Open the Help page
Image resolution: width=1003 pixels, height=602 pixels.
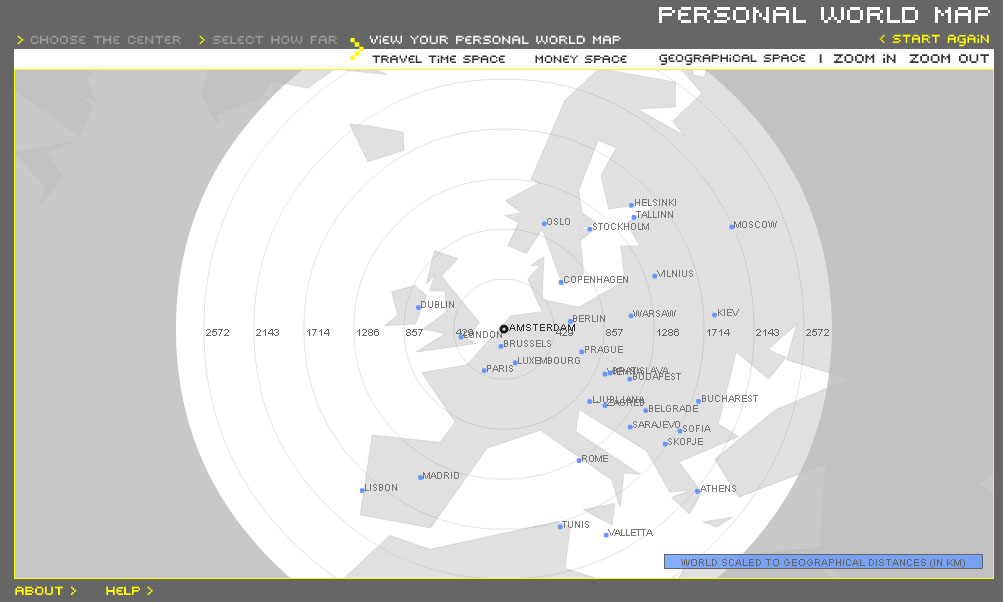pos(129,590)
